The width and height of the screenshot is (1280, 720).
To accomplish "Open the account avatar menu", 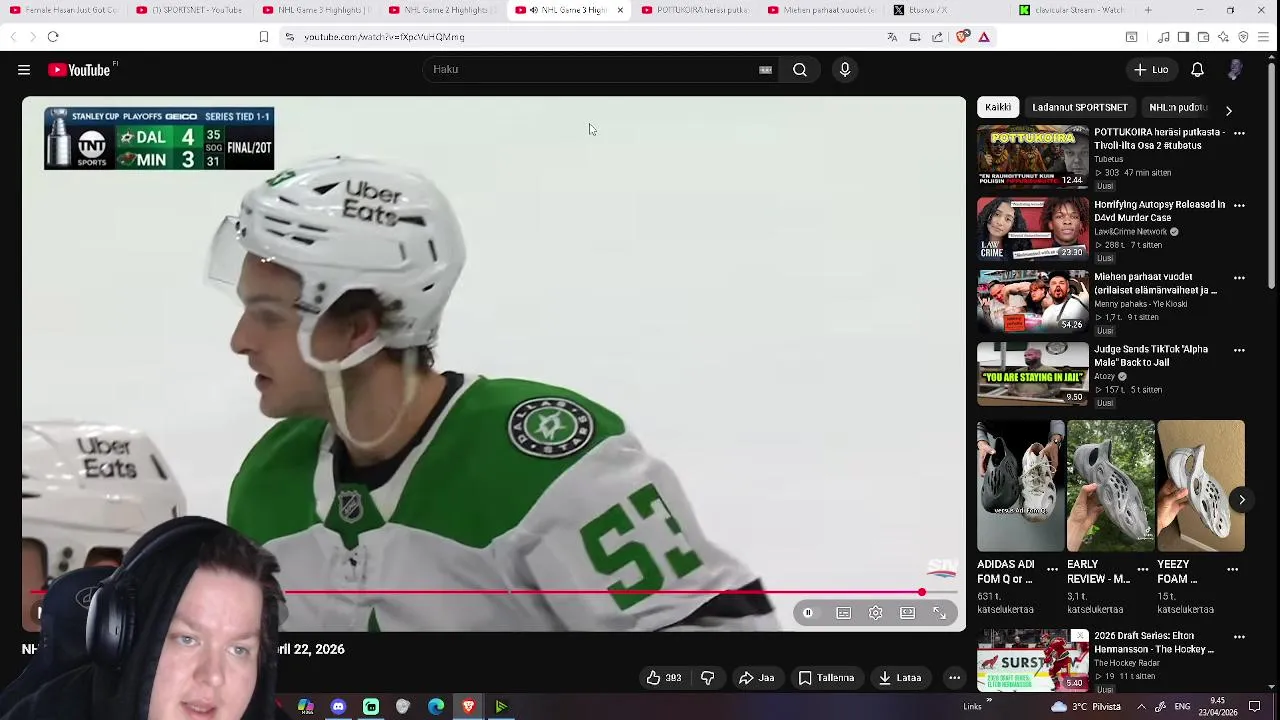I will 1235,70.
